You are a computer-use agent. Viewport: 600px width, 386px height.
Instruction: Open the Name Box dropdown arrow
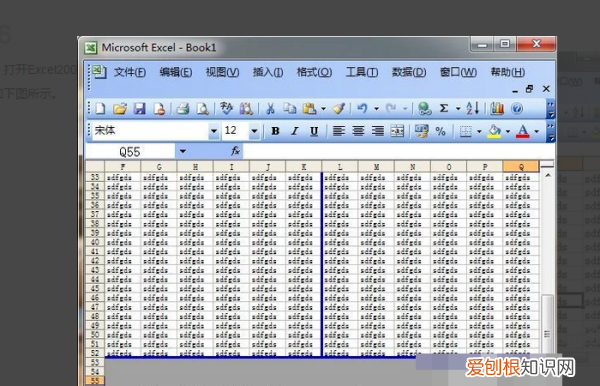(x=183, y=151)
